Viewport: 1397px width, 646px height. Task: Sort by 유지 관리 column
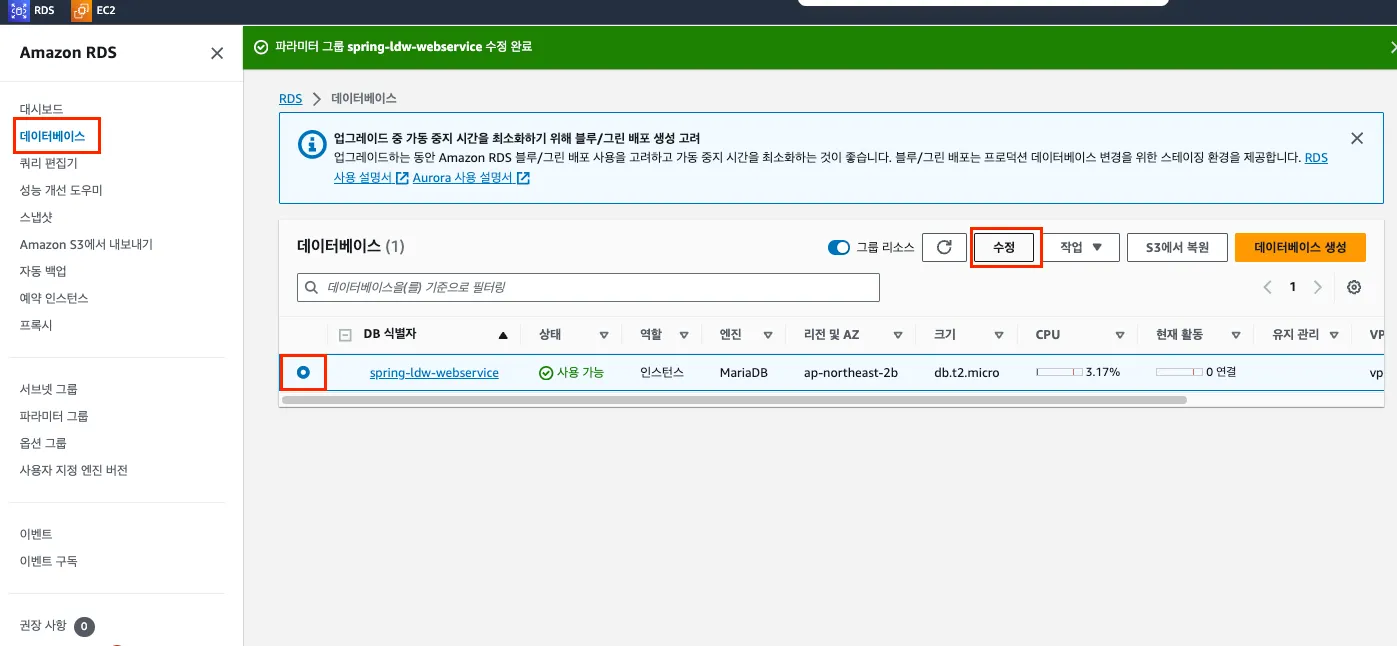tap(1334, 335)
